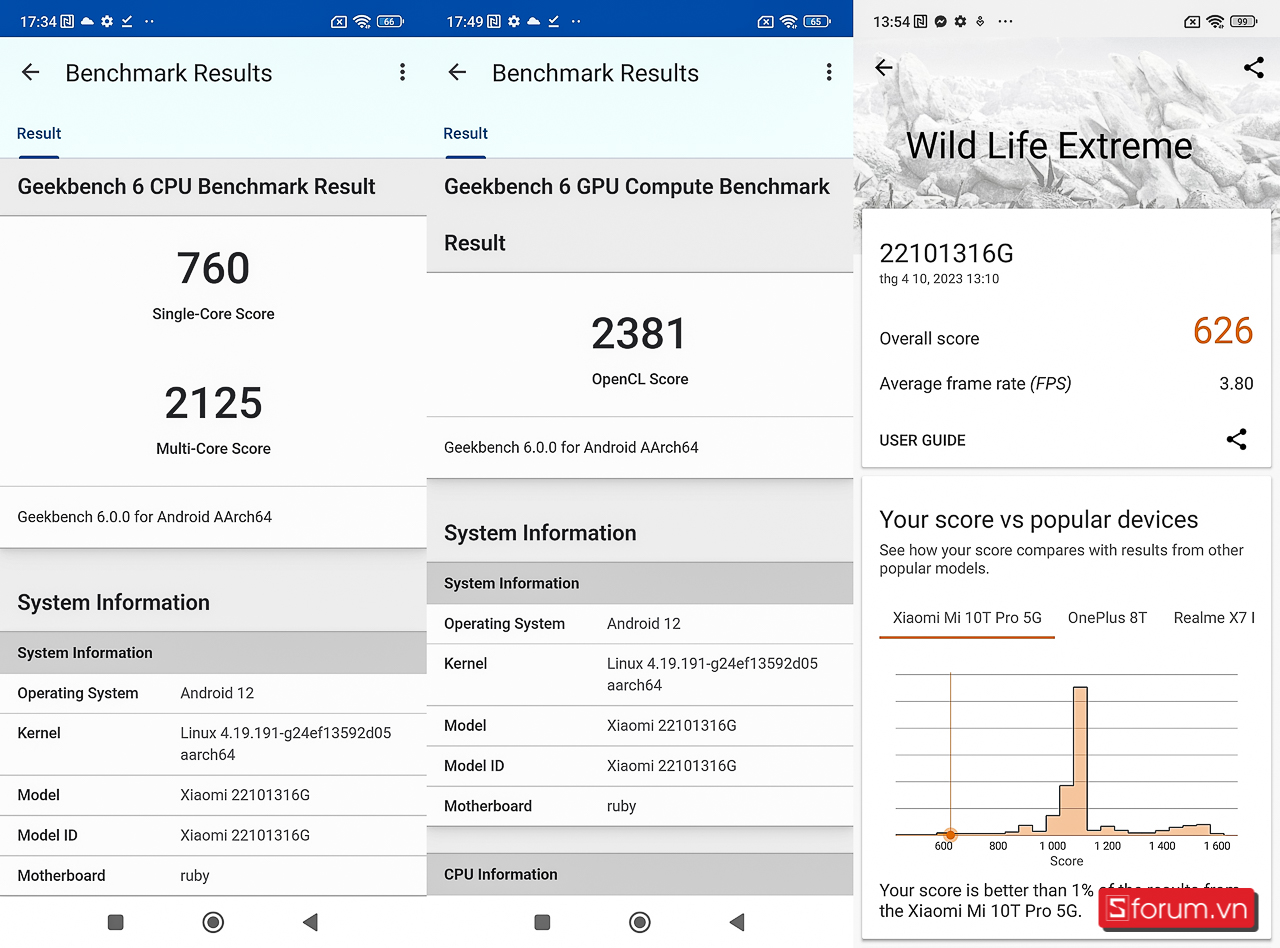This screenshot has height=948, width=1280.
Task: Tap Wi-Fi icon in 17:49 status bar
Action: tap(789, 21)
